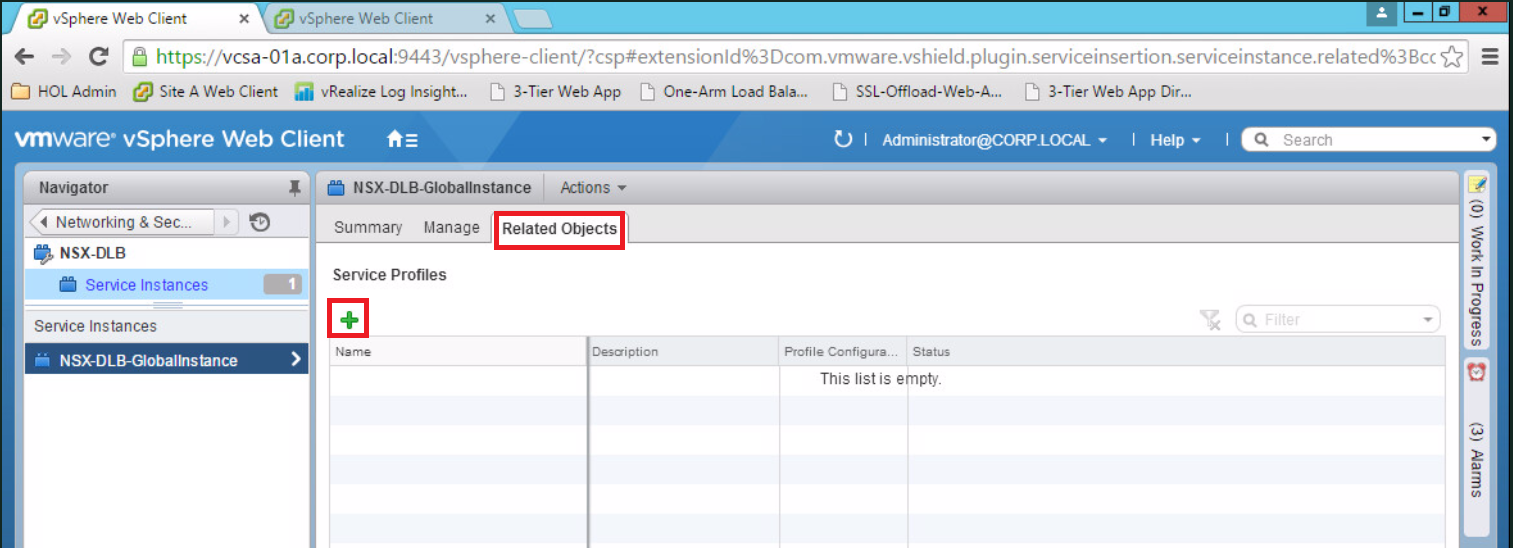Reload the page with browser refresh icon
This screenshot has height=548, width=1513.
coord(98,57)
